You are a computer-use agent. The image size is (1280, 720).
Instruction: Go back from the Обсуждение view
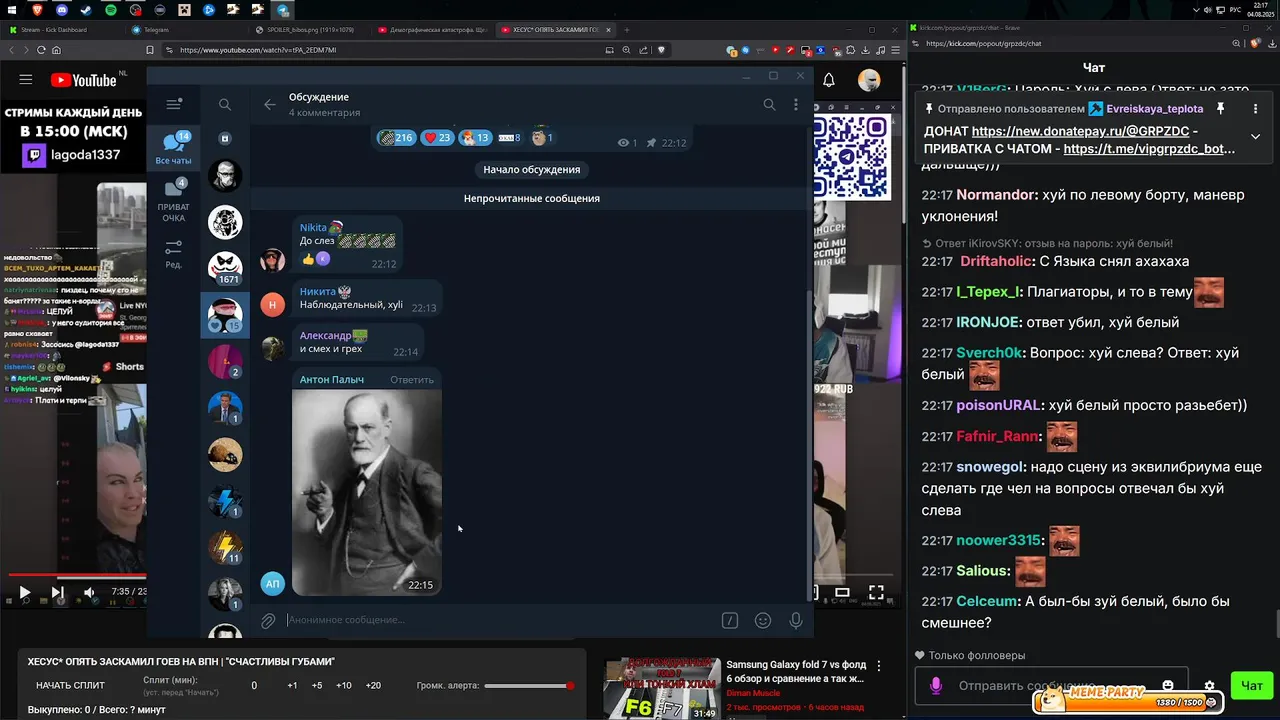pos(269,104)
